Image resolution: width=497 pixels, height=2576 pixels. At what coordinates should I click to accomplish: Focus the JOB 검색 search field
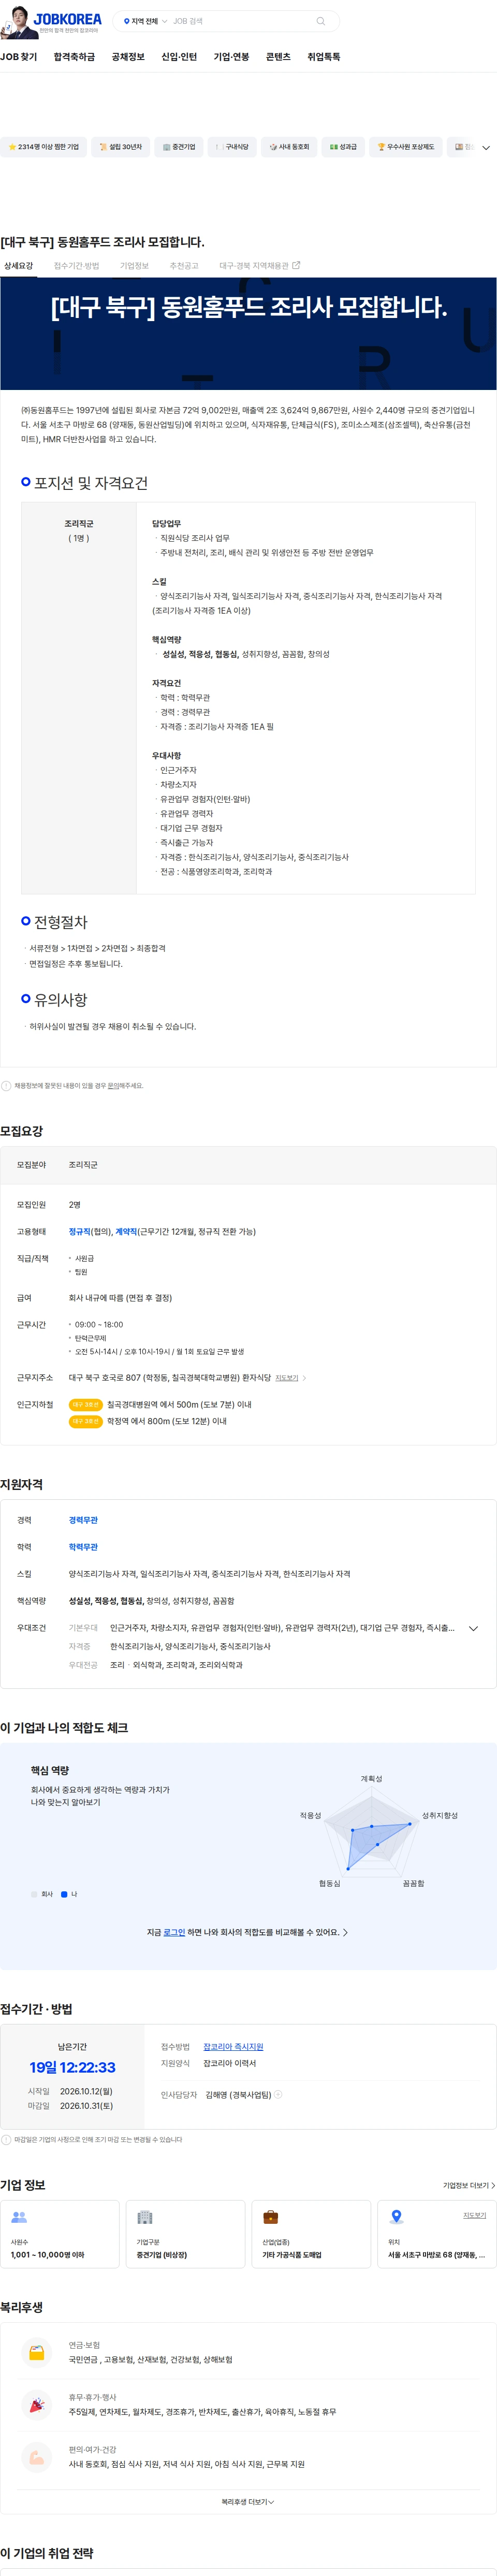coord(240,21)
